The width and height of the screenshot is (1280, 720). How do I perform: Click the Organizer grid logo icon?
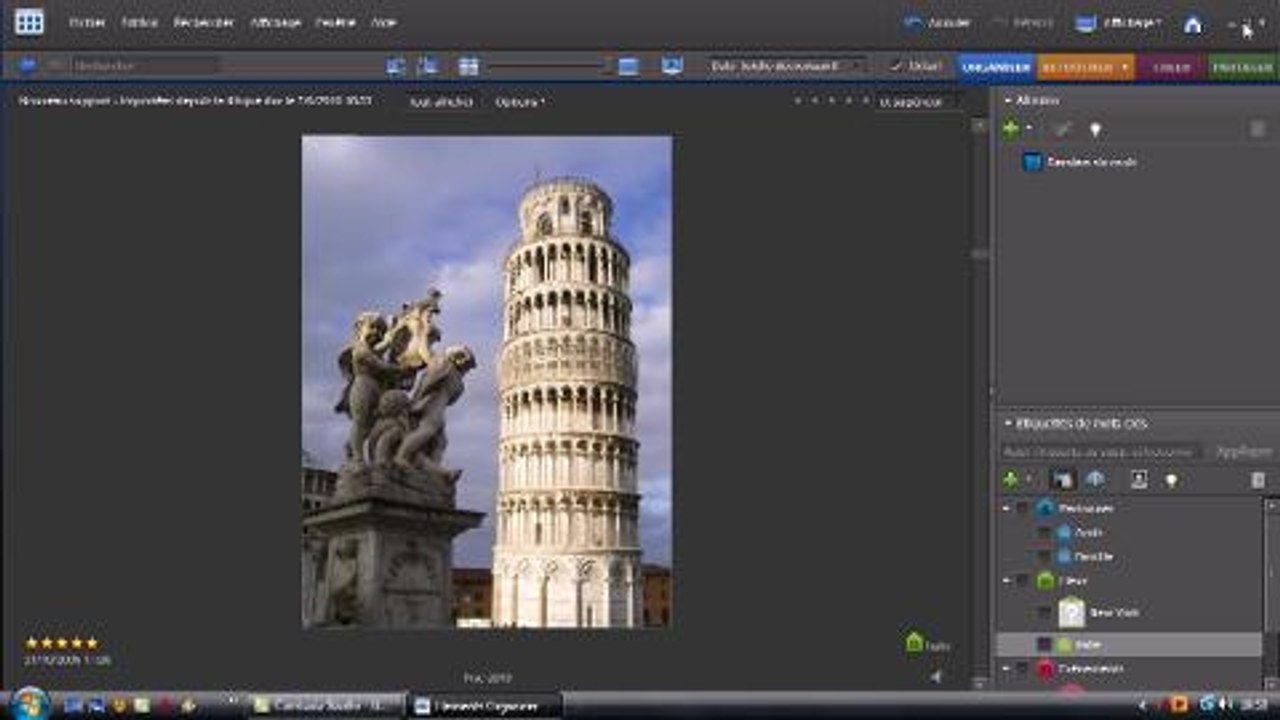pyautogui.click(x=29, y=22)
